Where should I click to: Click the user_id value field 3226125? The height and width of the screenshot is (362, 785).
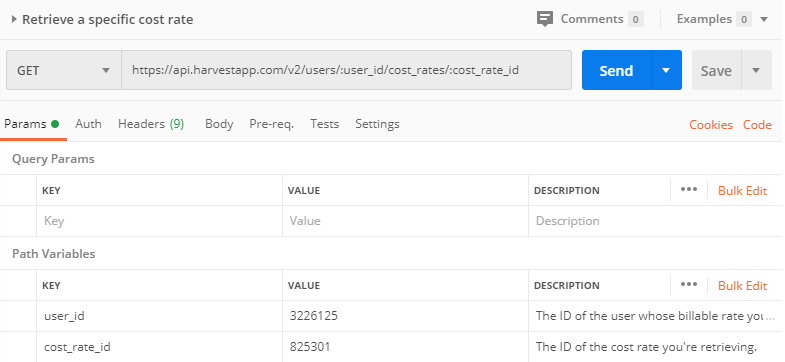[x=406, y=316]
